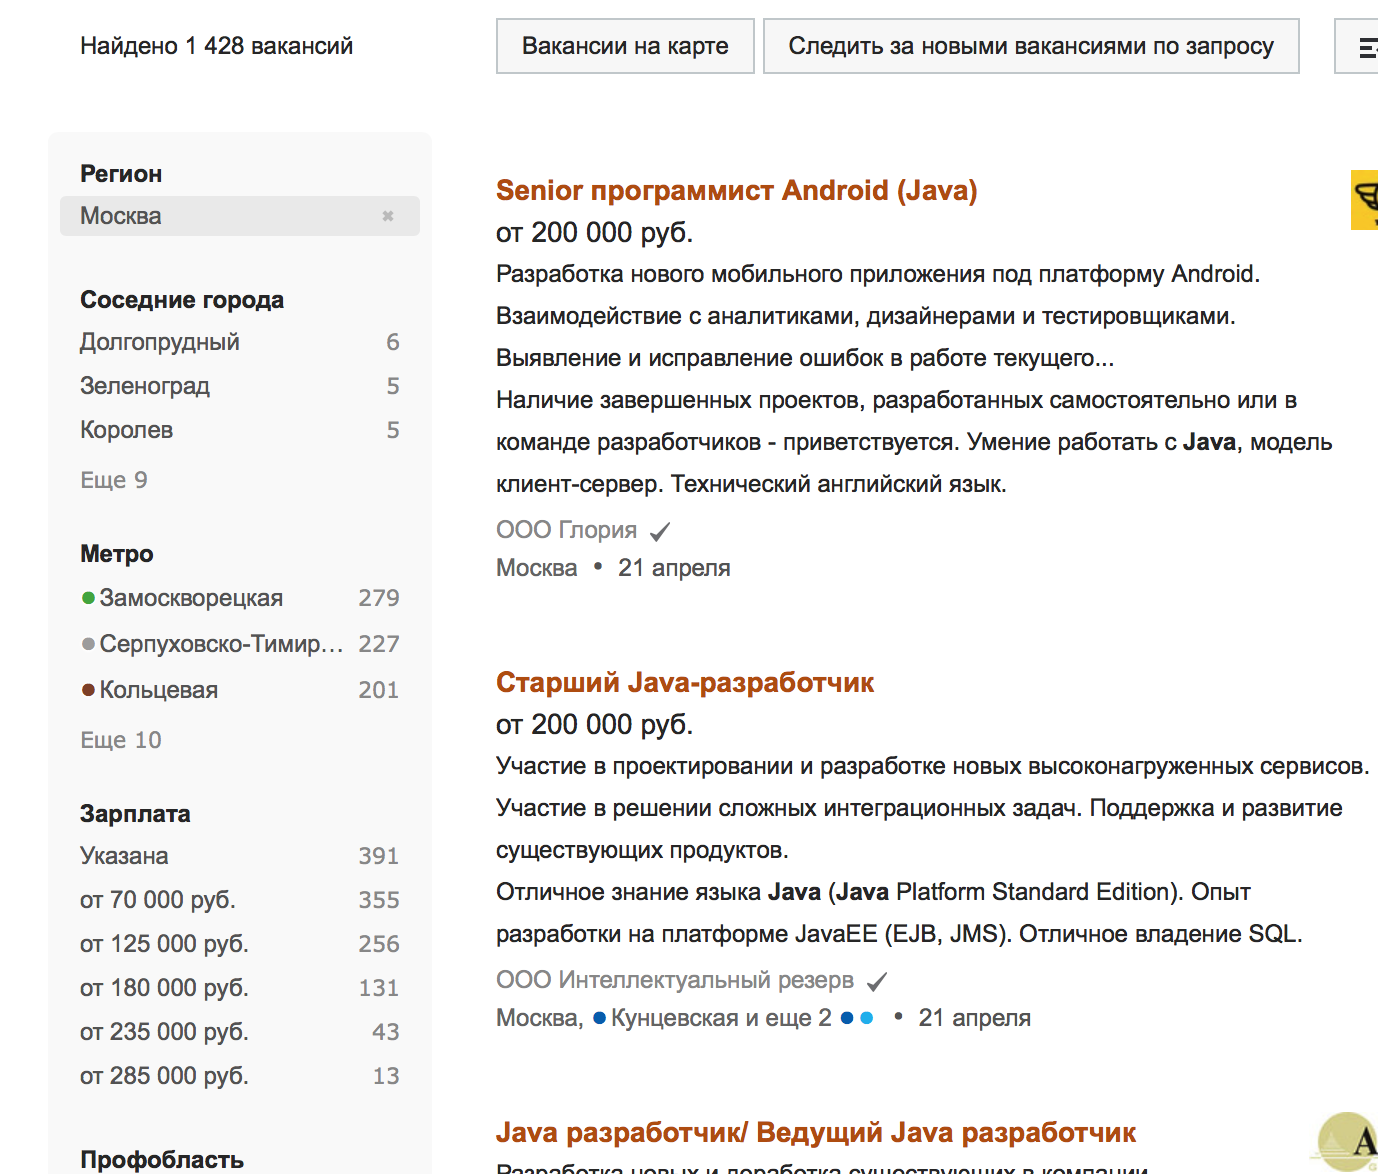Filter by Серпуховско-Тимирязевская metro line
This screenshot has width=1378, height=1174.
(x=240, y=644)
